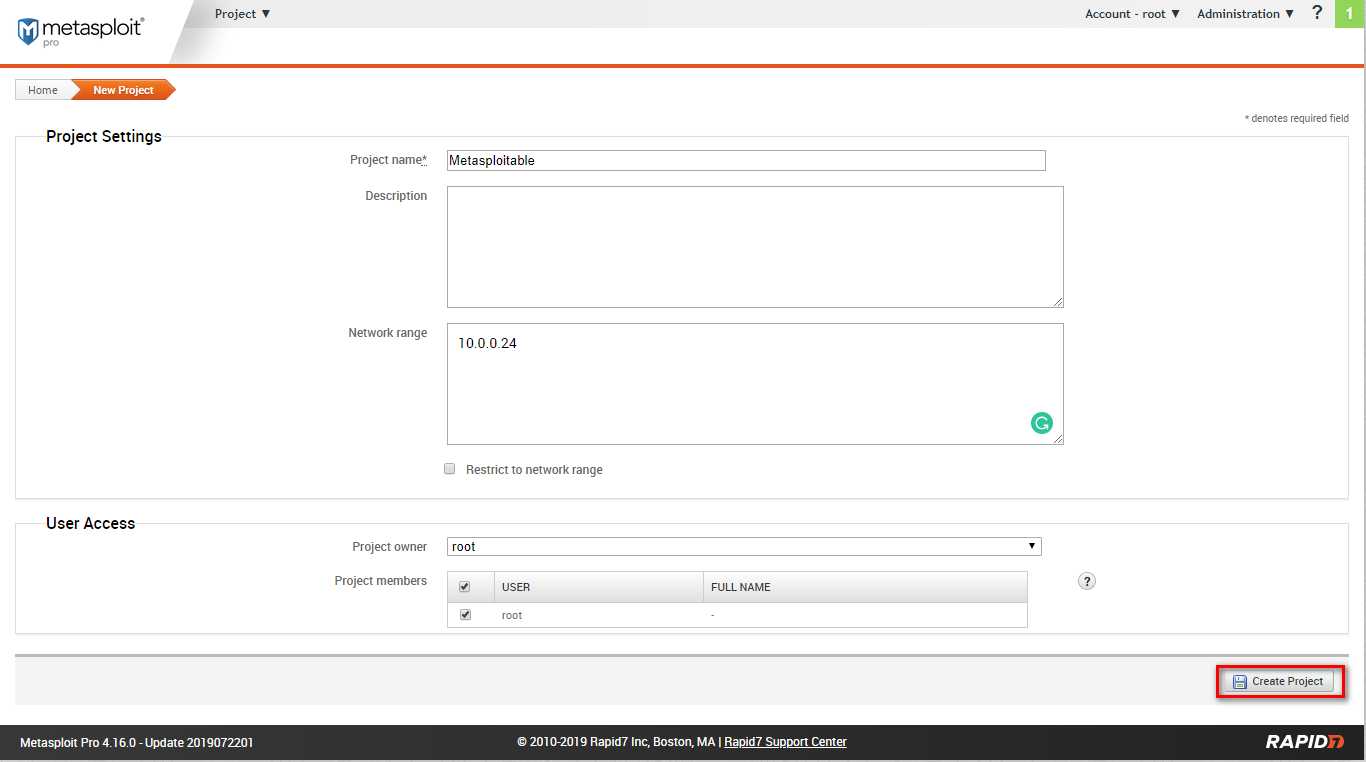Click the Metasploit Pro logo
Viewport: 1366px width, 762px height.
(x=81, y=30)
